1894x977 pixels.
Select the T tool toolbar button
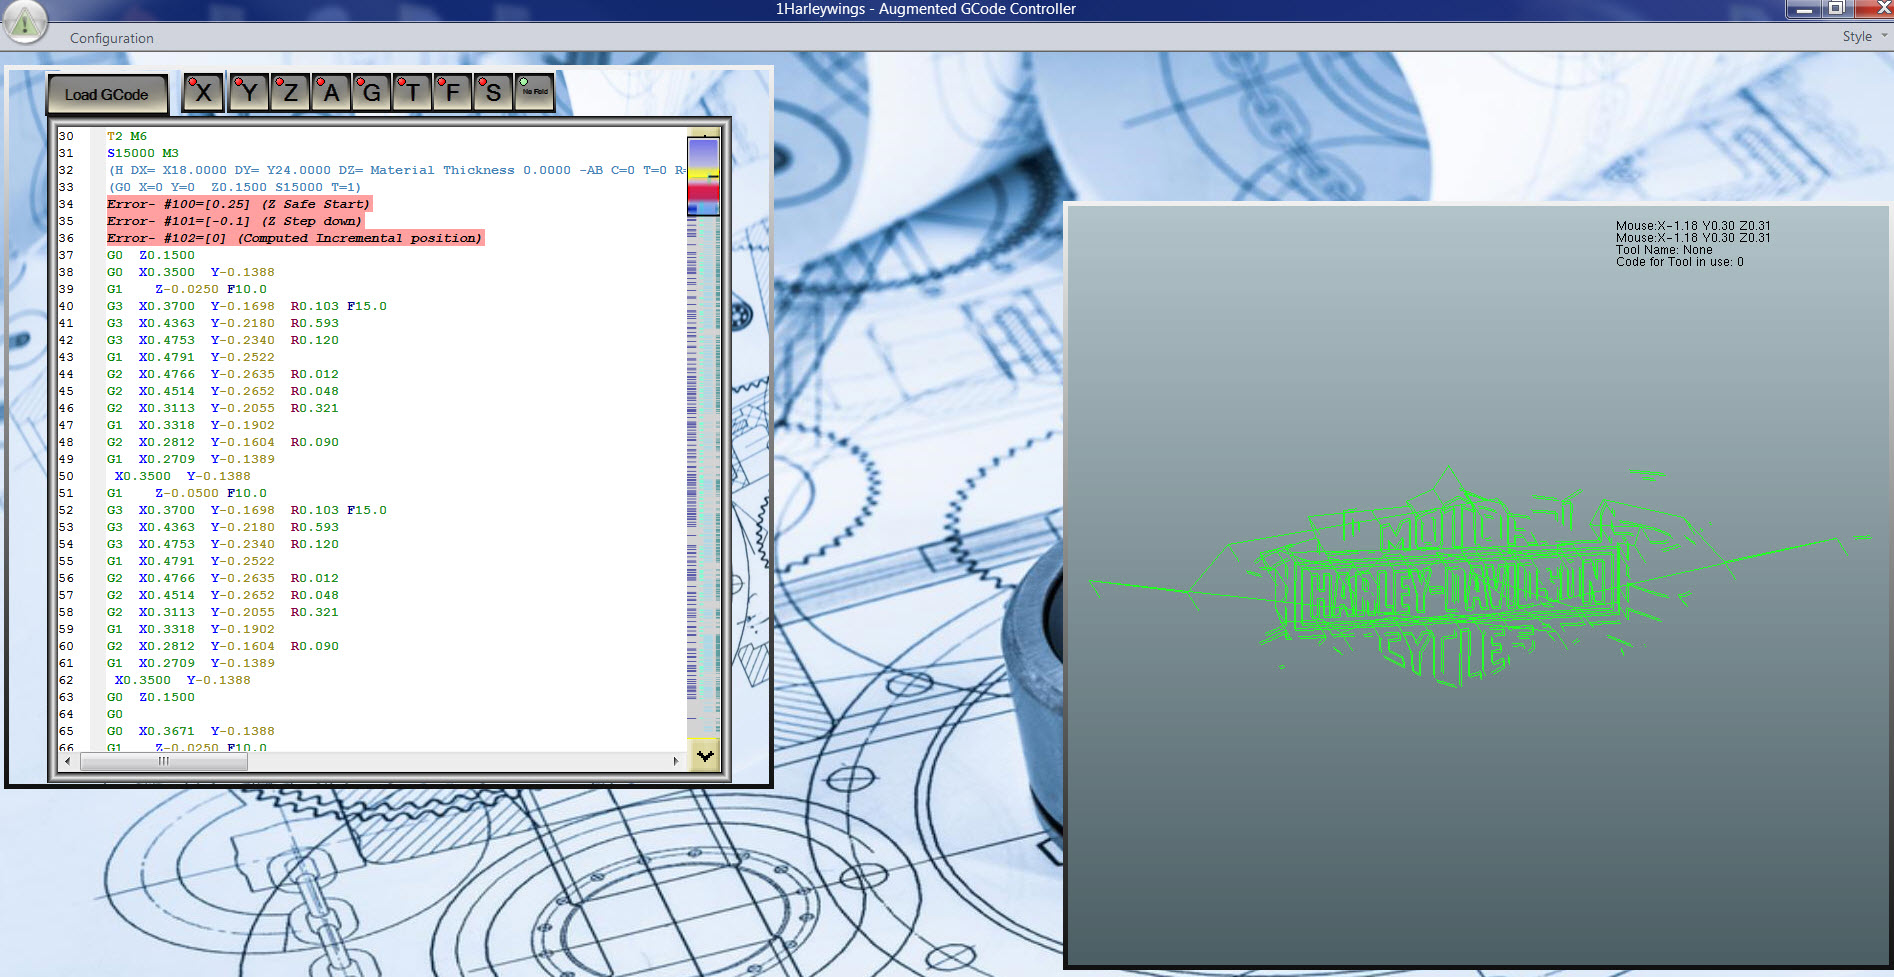tap(412, 93)
